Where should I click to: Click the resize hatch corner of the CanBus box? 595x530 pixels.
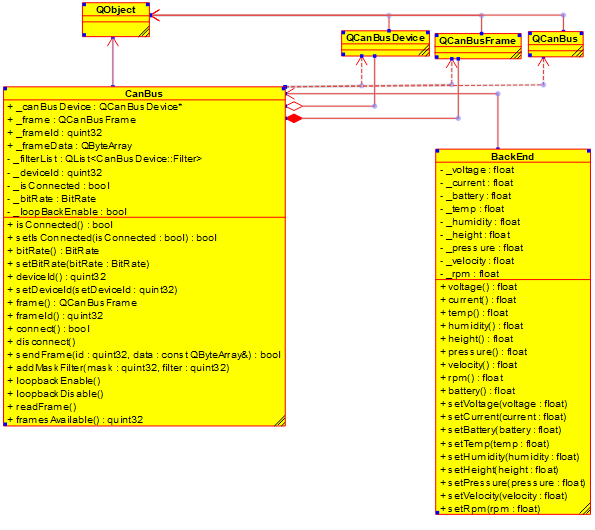[x=280, y=421]
